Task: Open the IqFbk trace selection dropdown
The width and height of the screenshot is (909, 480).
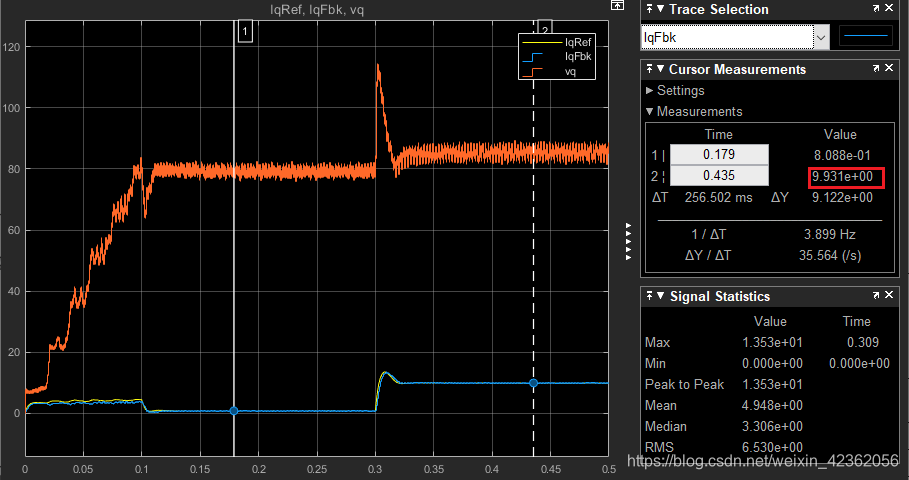Action: [821, 38]
